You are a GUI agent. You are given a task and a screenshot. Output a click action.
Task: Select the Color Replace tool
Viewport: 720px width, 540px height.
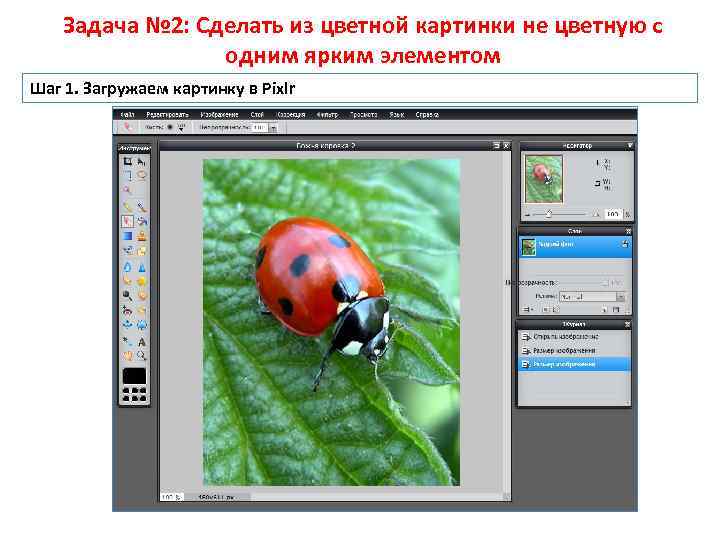[x=127, y=251]
